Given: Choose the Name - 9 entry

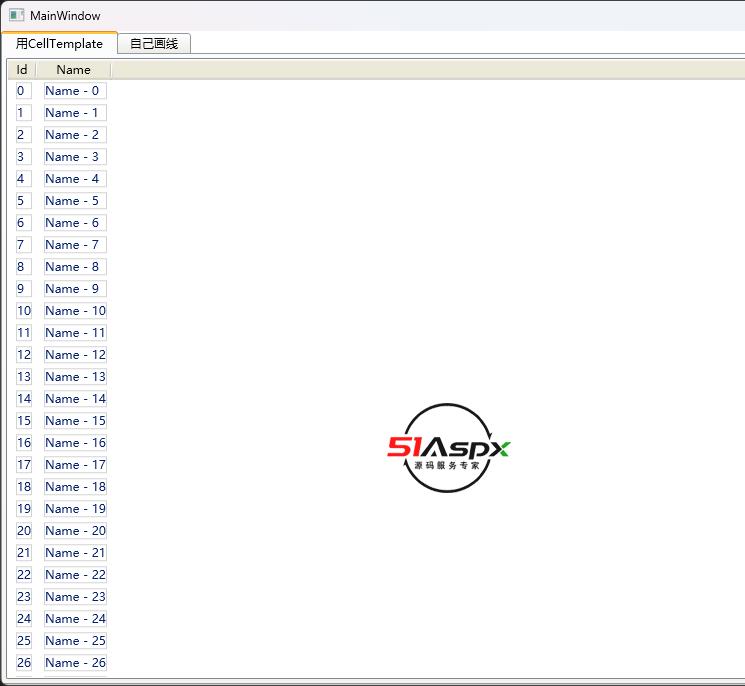Looking at the screenshot, I should pos(74,289).
